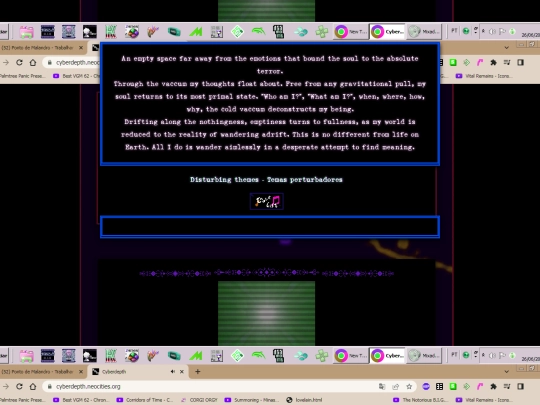Click the black grid extension icon, lower toolbar
Viewport: 540px width, 405px height.
pos(439,386)
